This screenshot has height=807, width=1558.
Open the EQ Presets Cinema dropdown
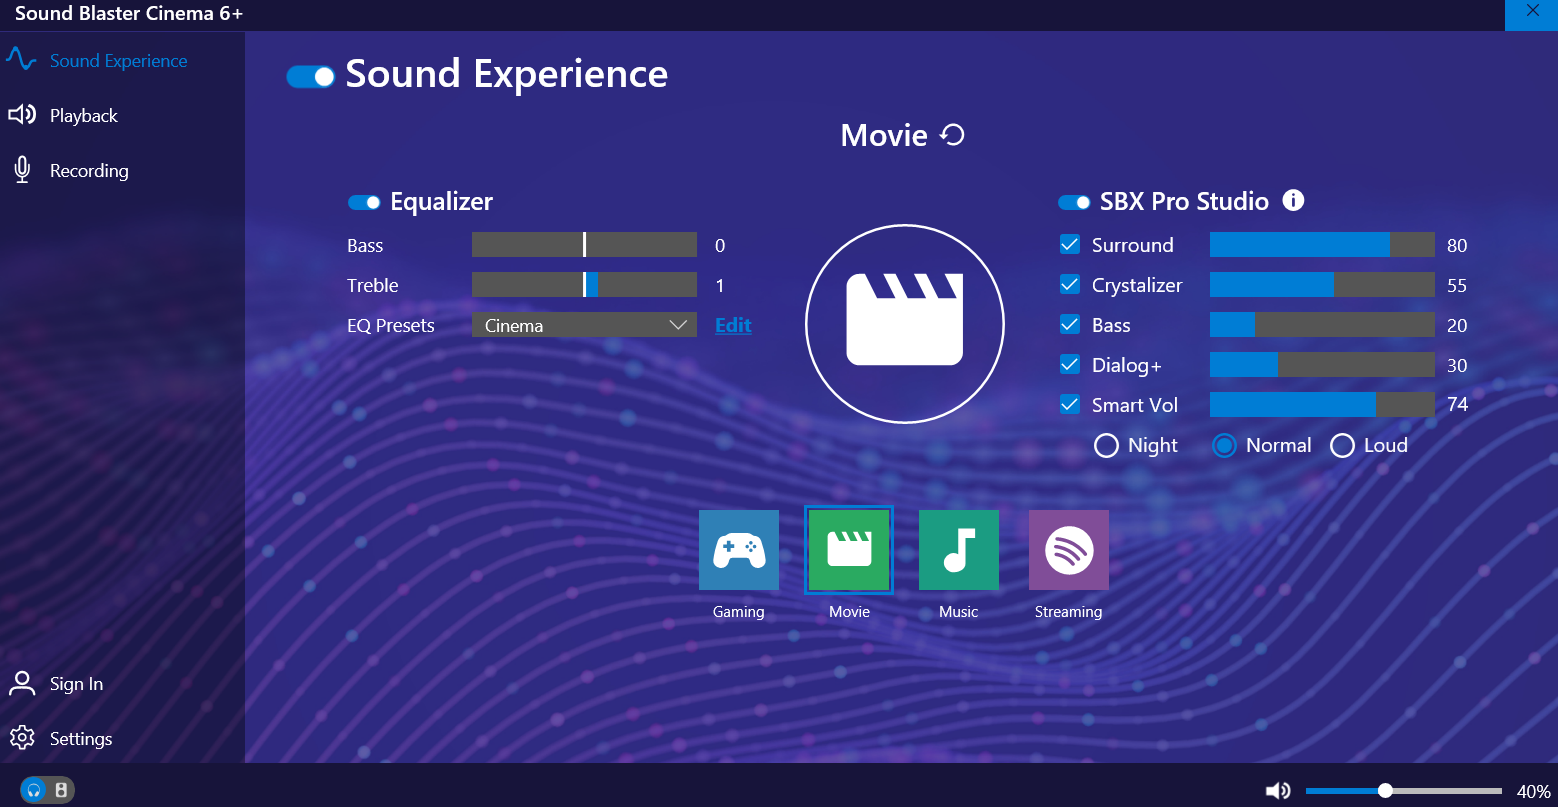click(x=584, y=325)
